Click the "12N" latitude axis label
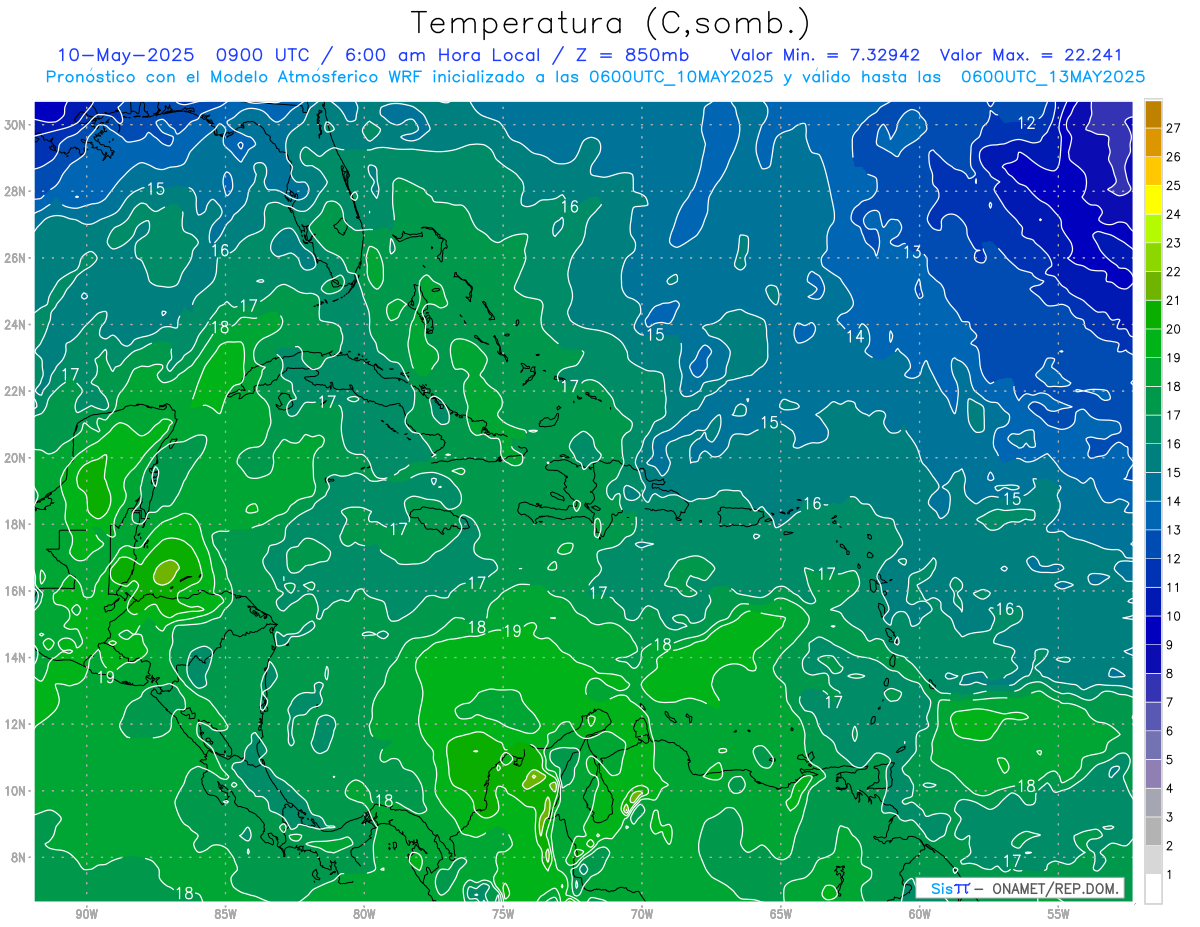The image size is (1200, 927). pyautogui.click(x=16, y=724)
